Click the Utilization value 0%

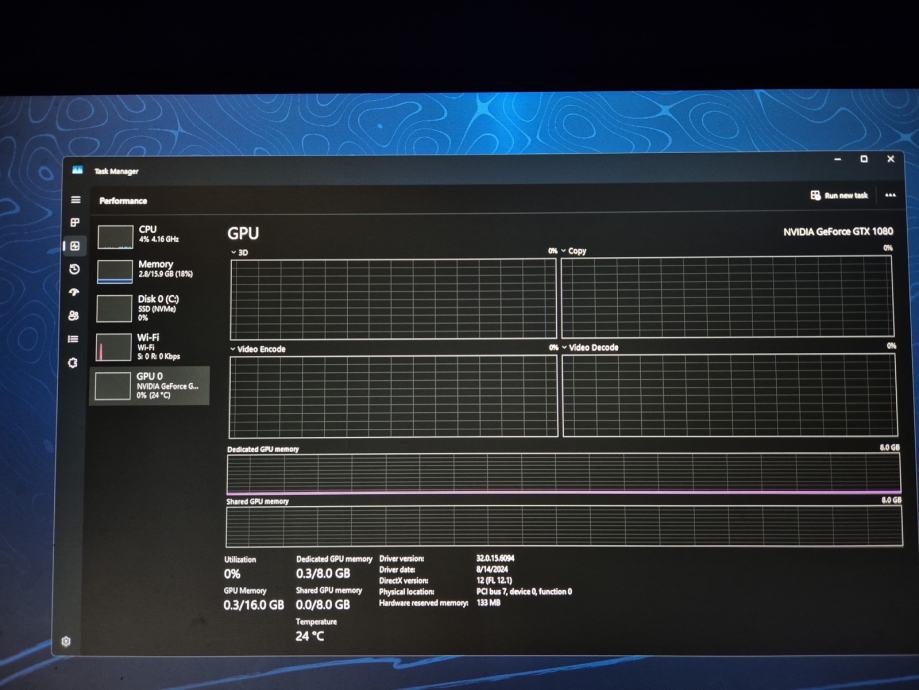coord(232,574)
